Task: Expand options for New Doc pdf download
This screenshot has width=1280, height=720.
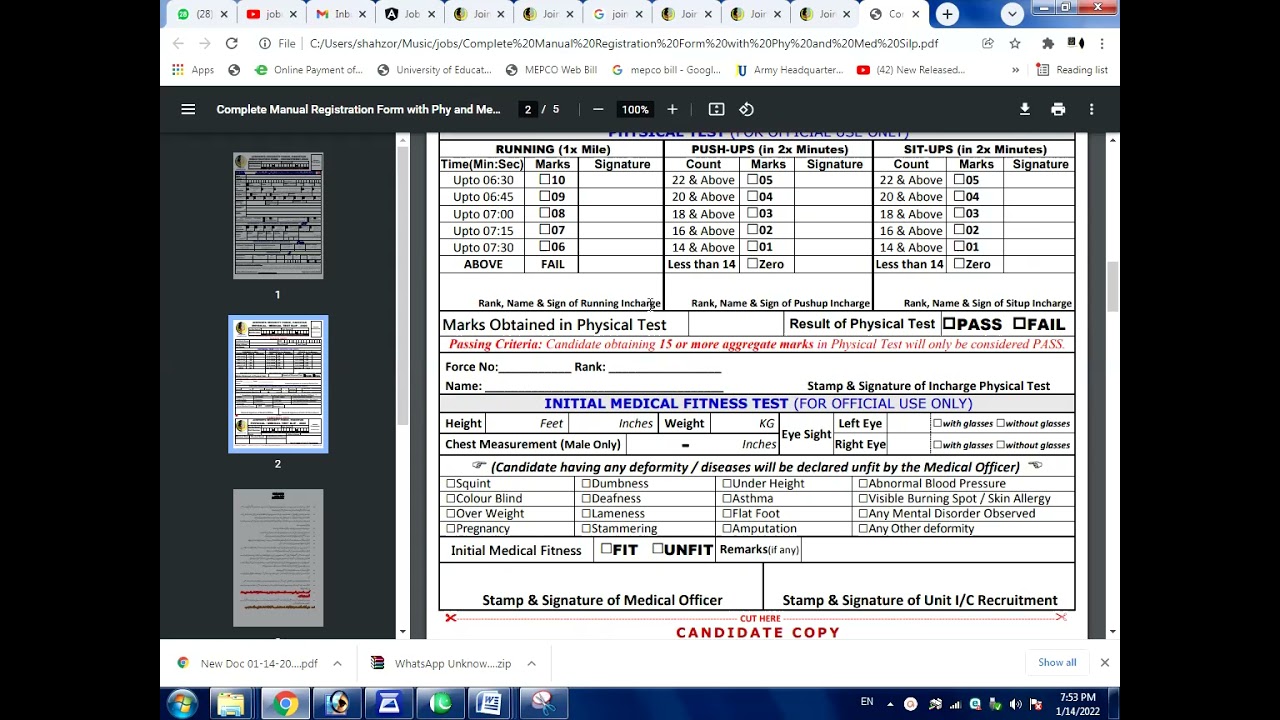Action: click(x=337, y=663)
